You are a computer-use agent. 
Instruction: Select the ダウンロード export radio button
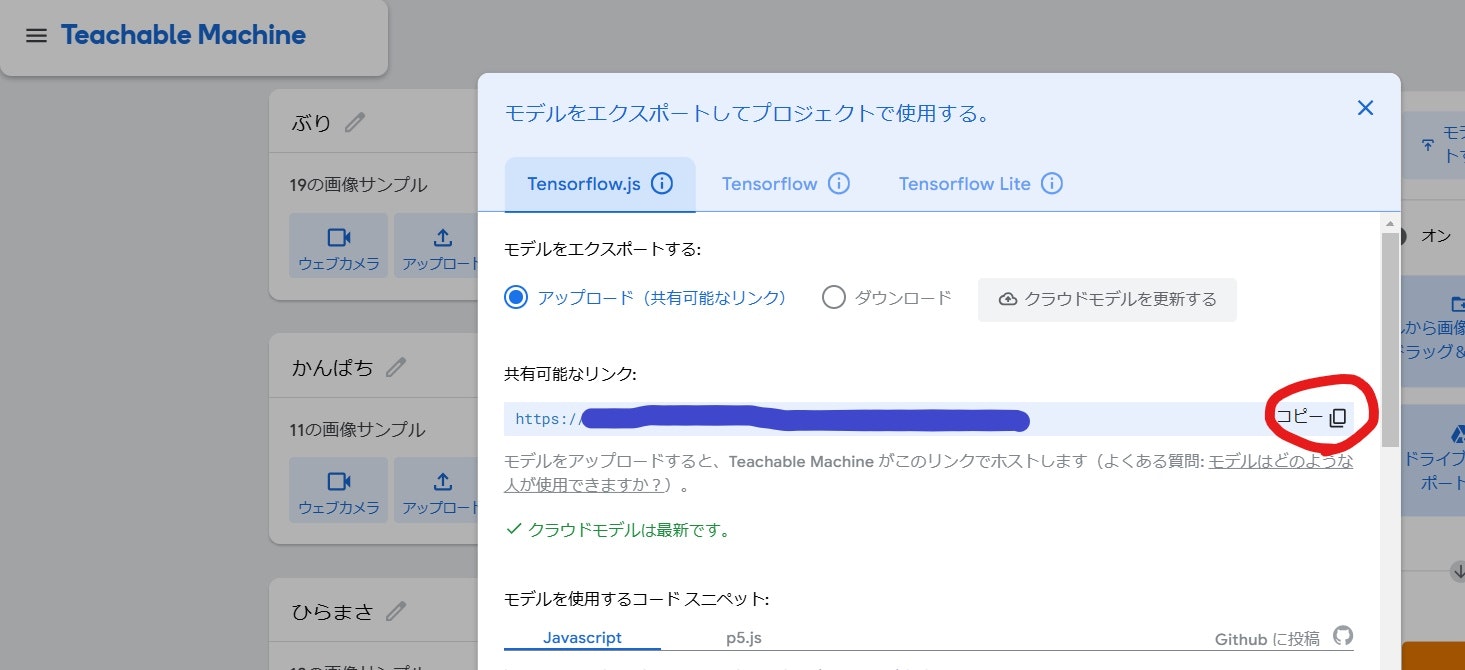pyautogui.click(x=833, y=298)
